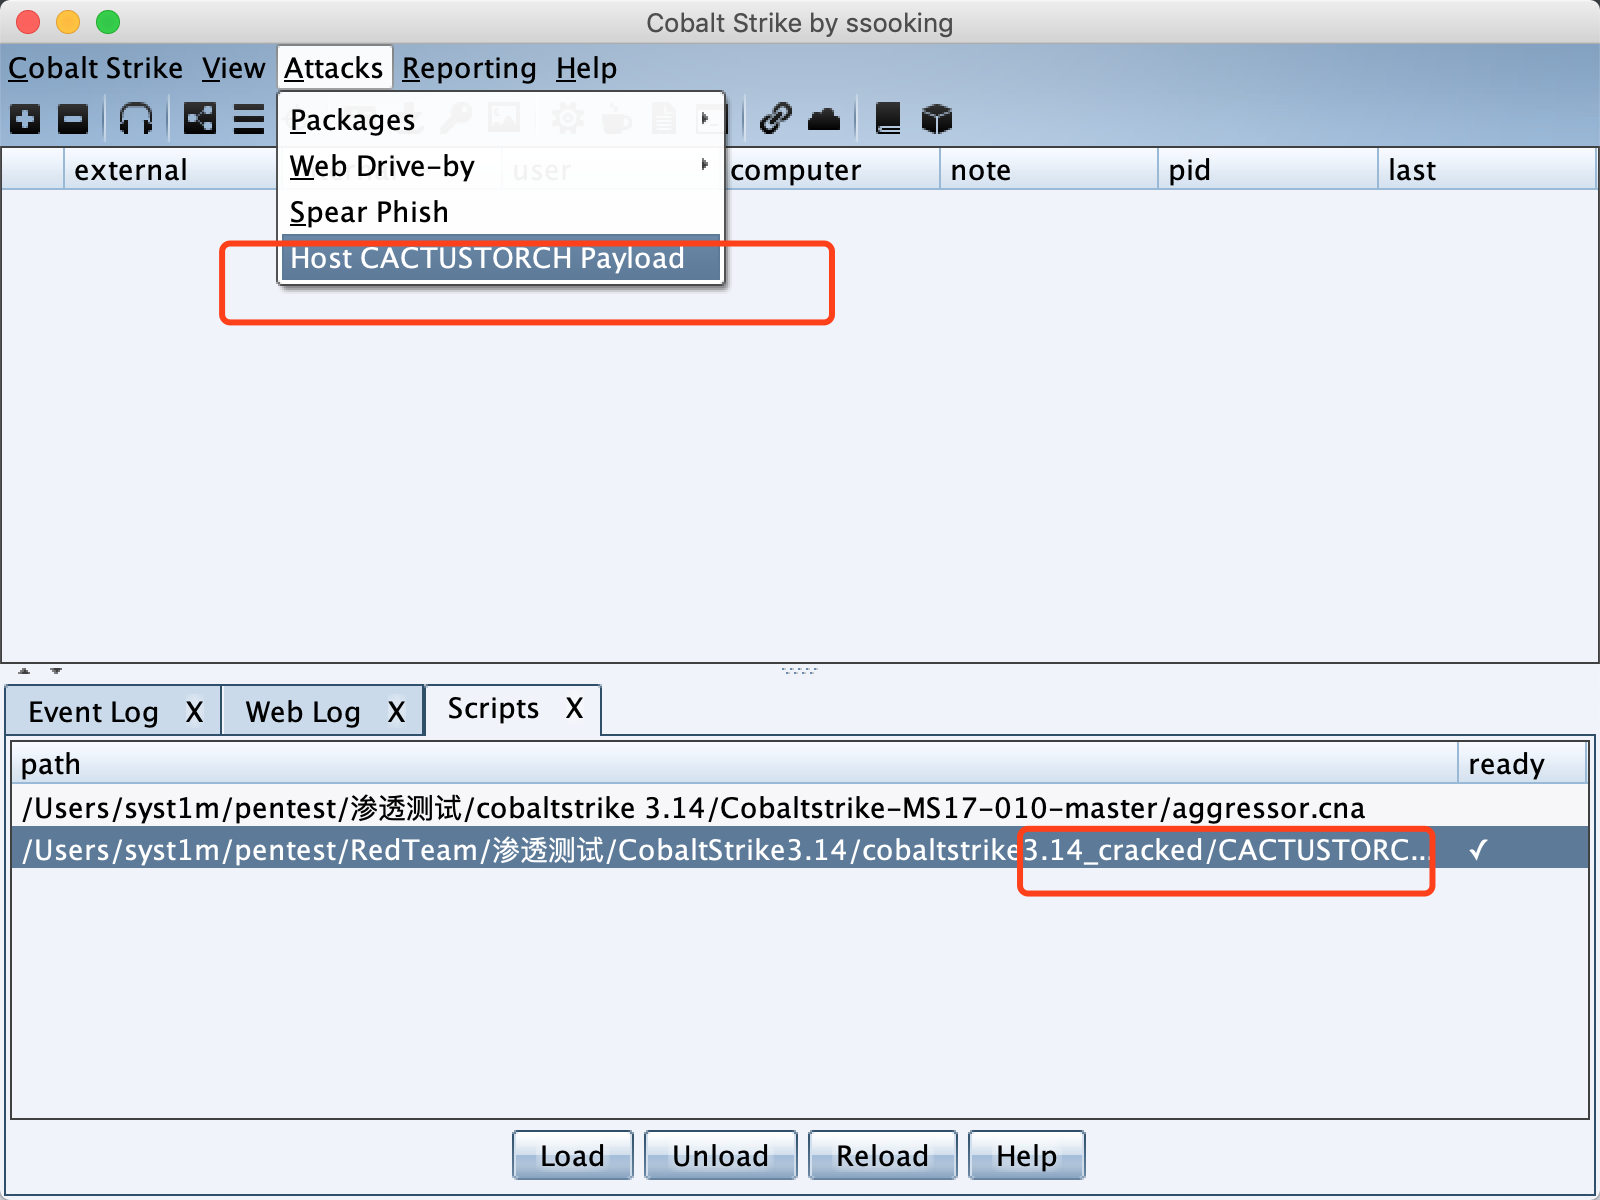Expand the Packages submenu
1600x1200 pixels.
pos(500,120)
